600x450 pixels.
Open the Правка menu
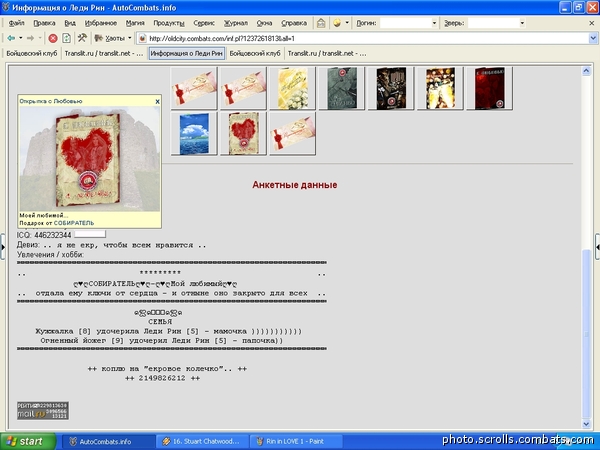44,23
